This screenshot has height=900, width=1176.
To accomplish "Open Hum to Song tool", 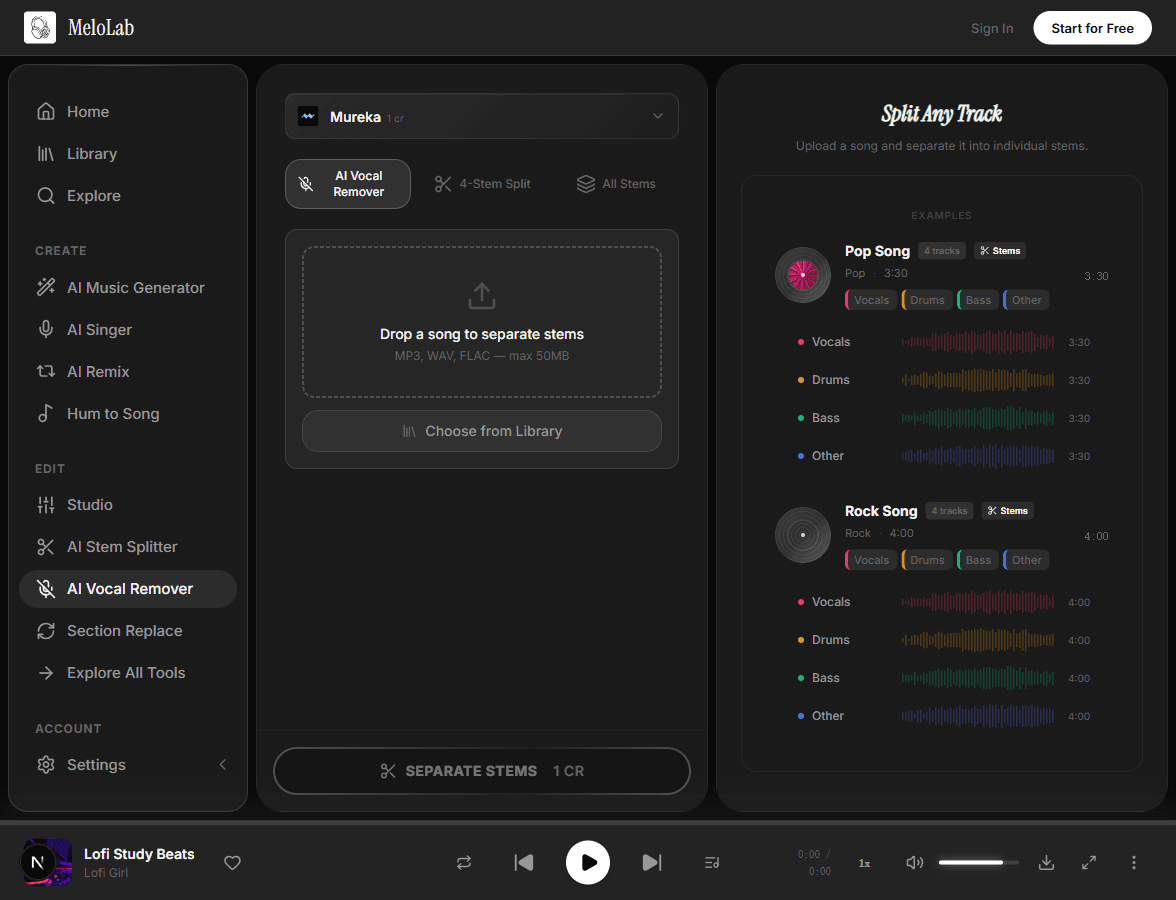I will point(128,413).
